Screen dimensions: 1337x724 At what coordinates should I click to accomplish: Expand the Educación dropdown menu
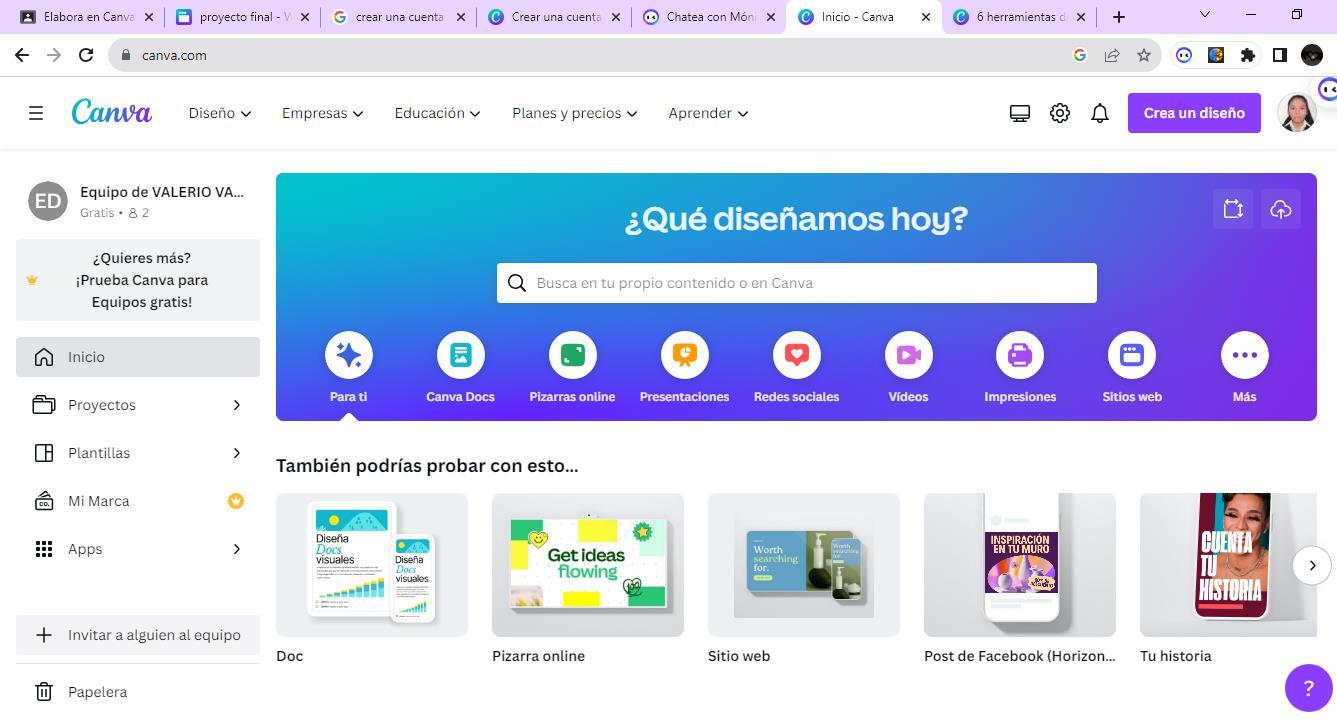click(437, 113)
